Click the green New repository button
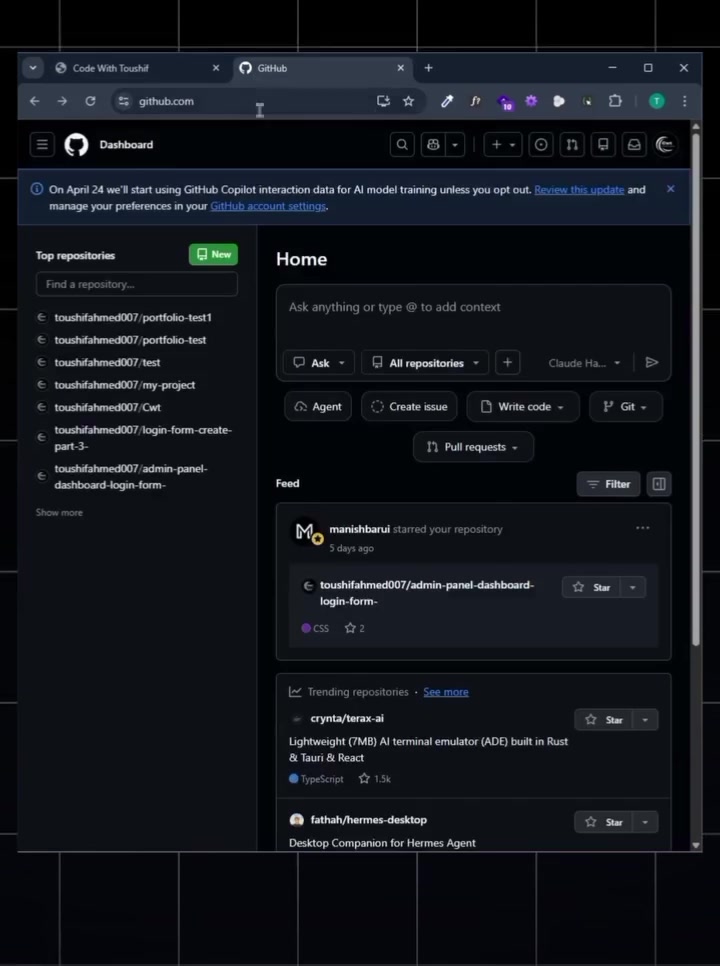The width and height of the screenshot is (720, 966). click(213, 254)
